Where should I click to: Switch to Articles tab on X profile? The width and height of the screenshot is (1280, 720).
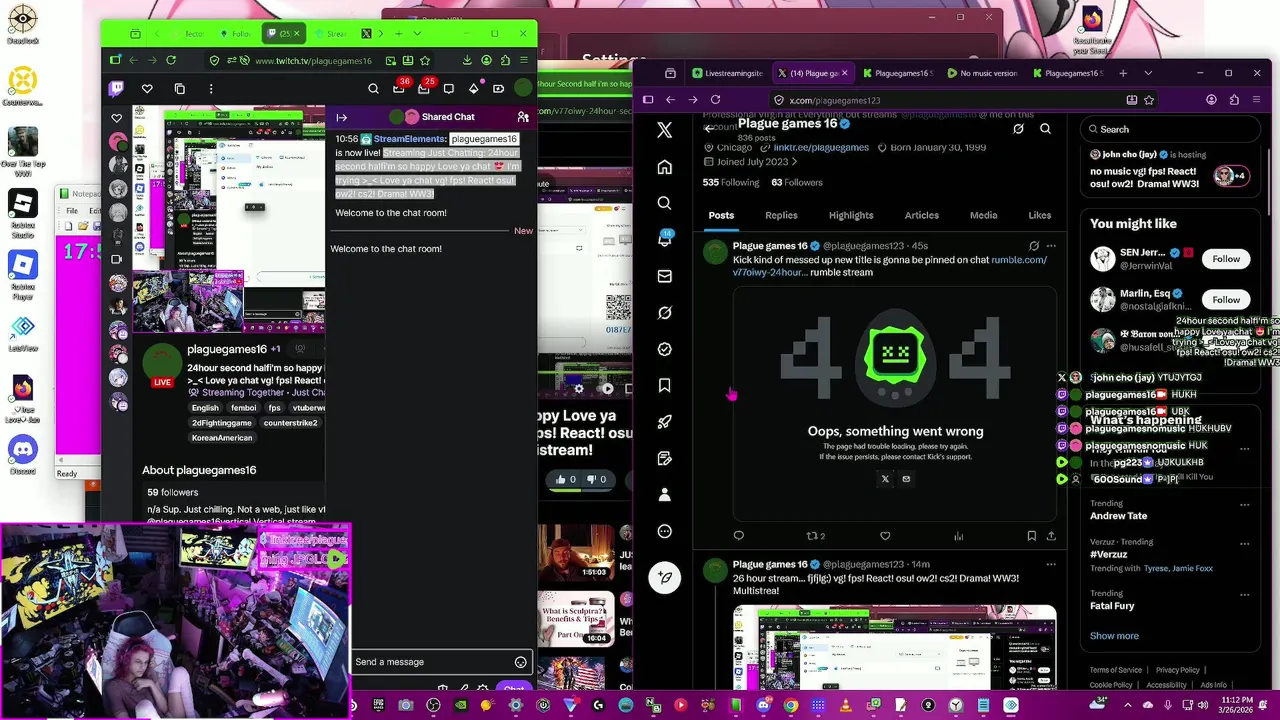(x=921, y=215)
